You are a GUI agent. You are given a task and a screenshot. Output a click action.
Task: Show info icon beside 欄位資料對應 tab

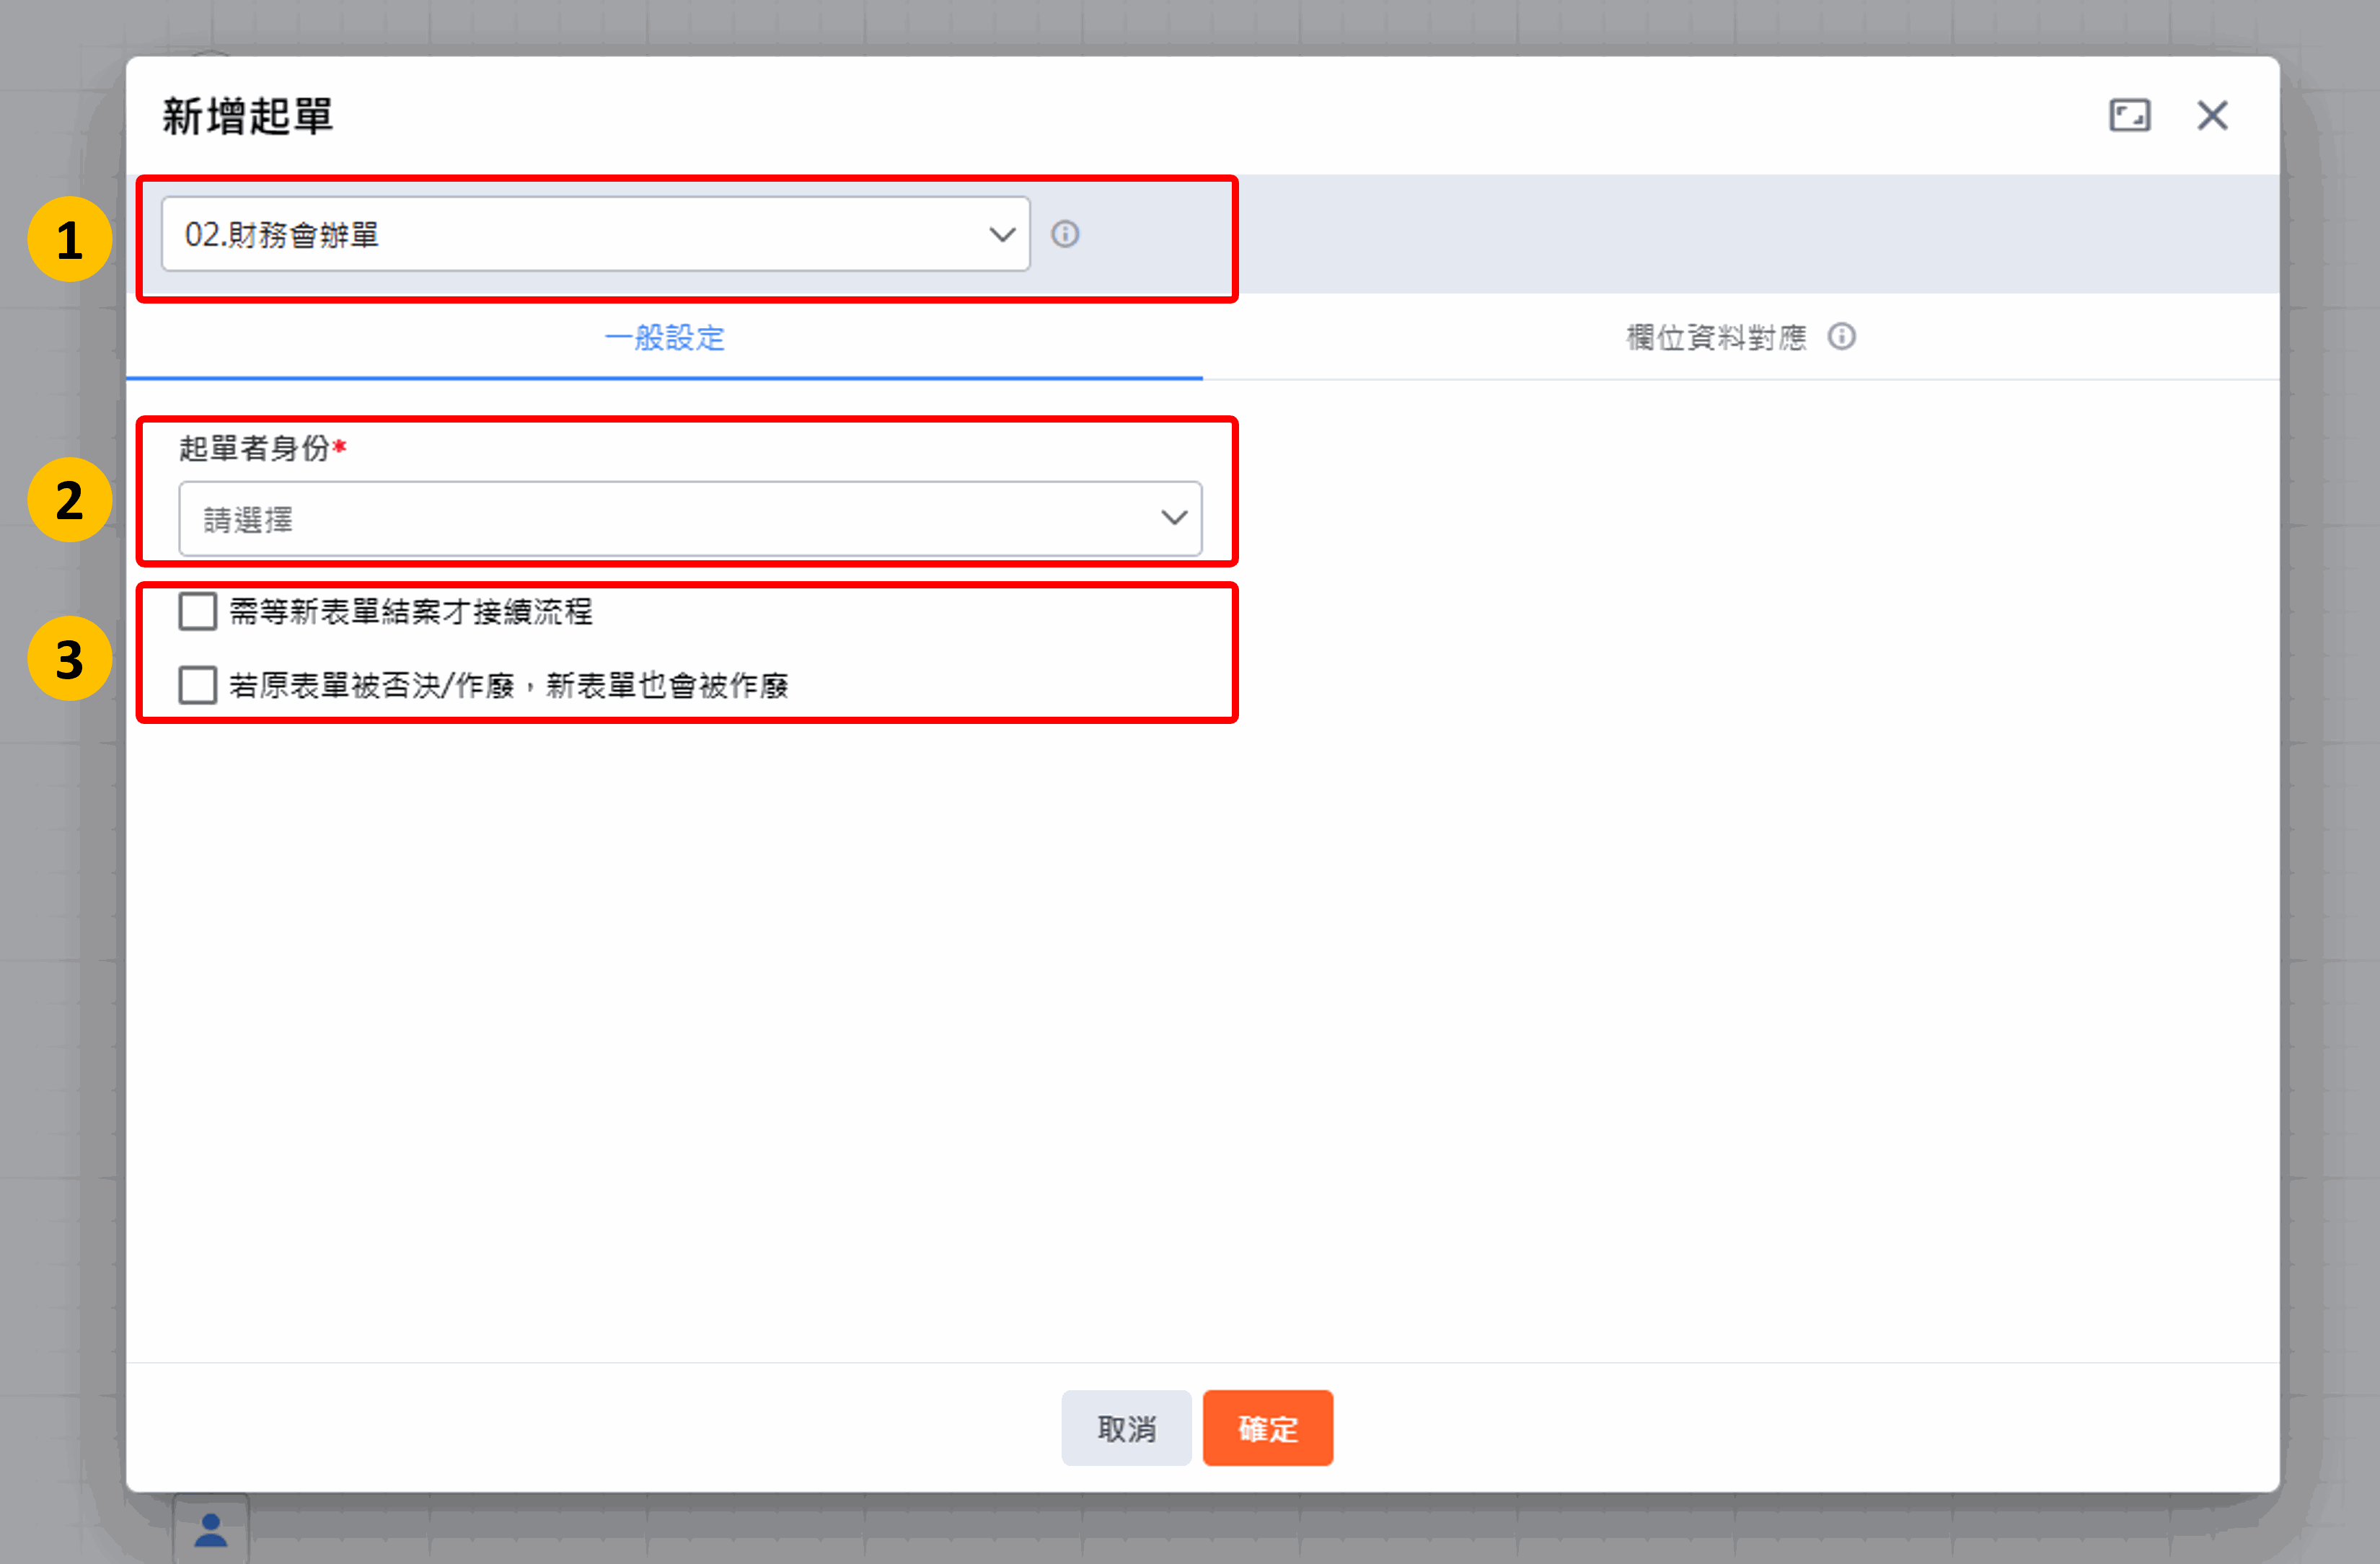coord(1841,337)
